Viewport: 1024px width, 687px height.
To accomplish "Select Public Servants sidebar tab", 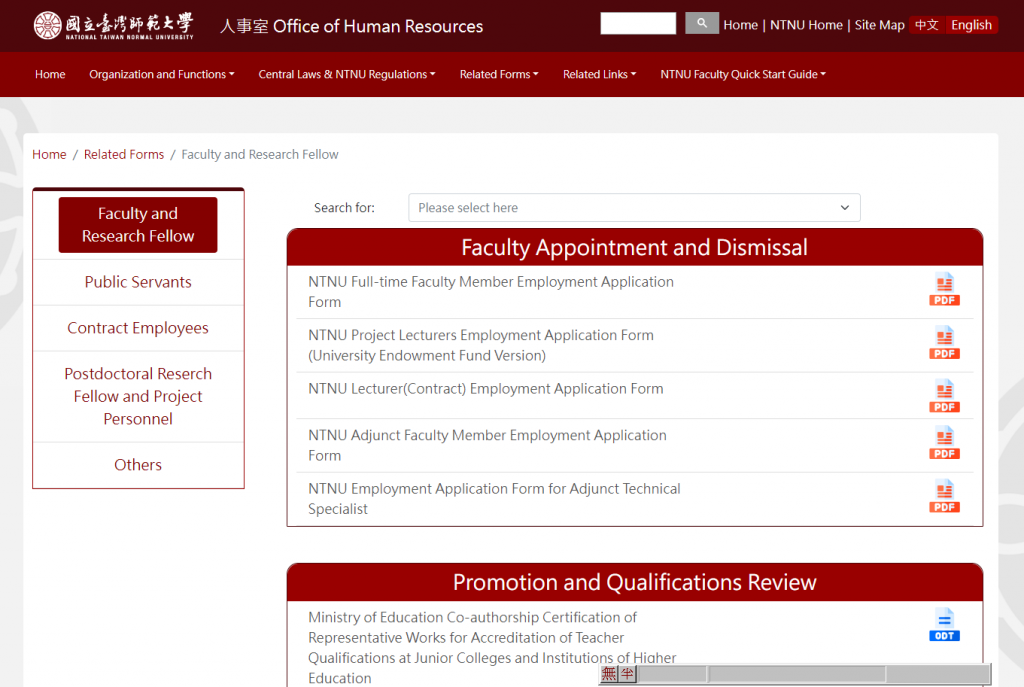I will pos(138,282).
